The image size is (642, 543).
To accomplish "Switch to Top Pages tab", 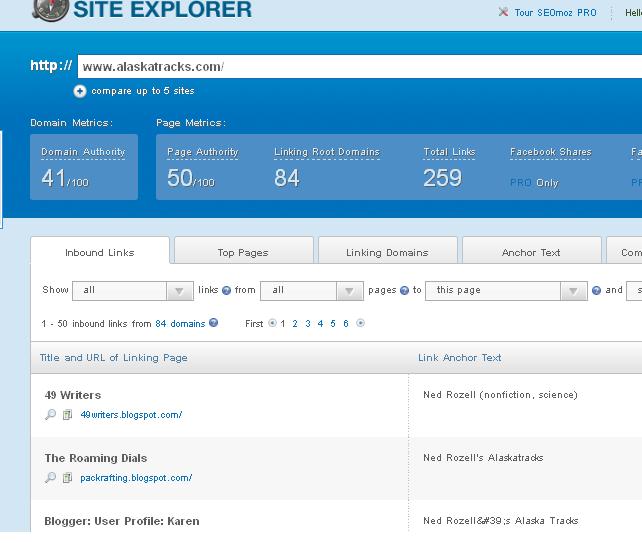I will pos(243,252).
